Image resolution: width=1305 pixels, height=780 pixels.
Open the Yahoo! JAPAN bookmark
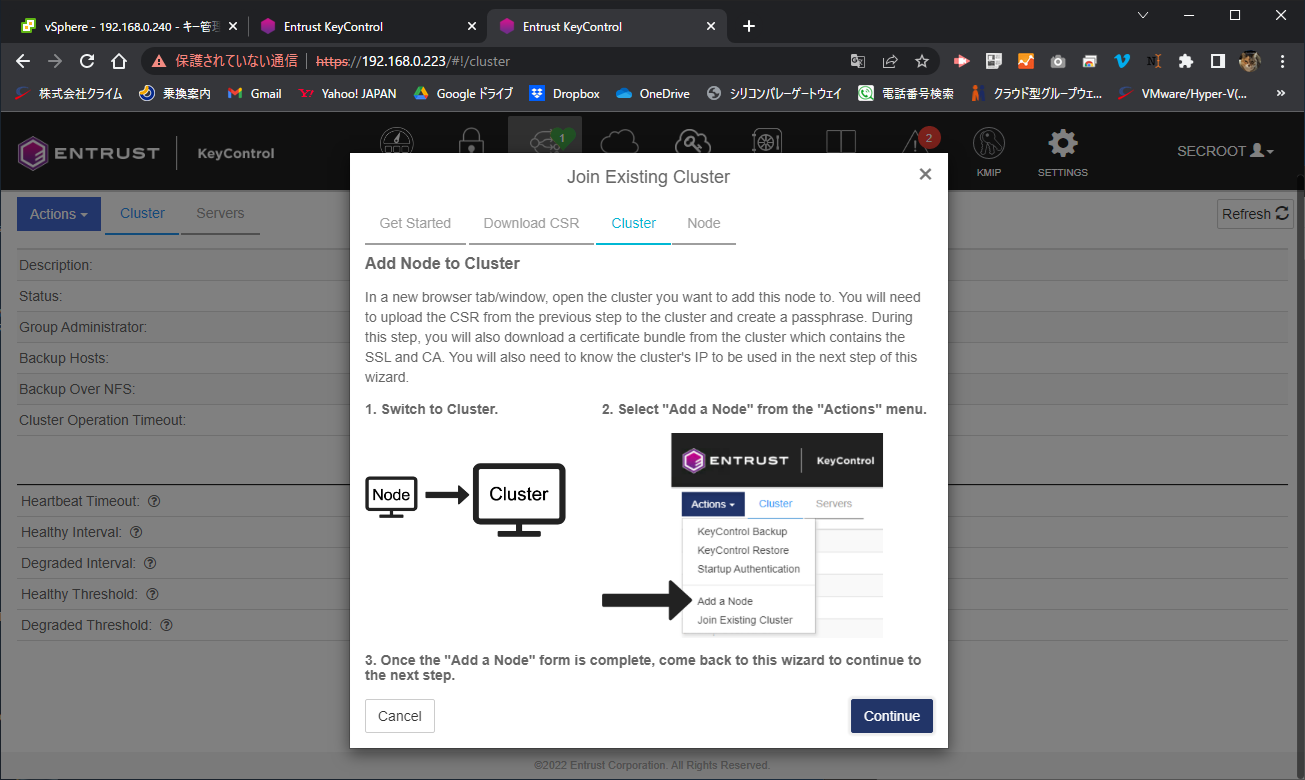pos(347,93)
